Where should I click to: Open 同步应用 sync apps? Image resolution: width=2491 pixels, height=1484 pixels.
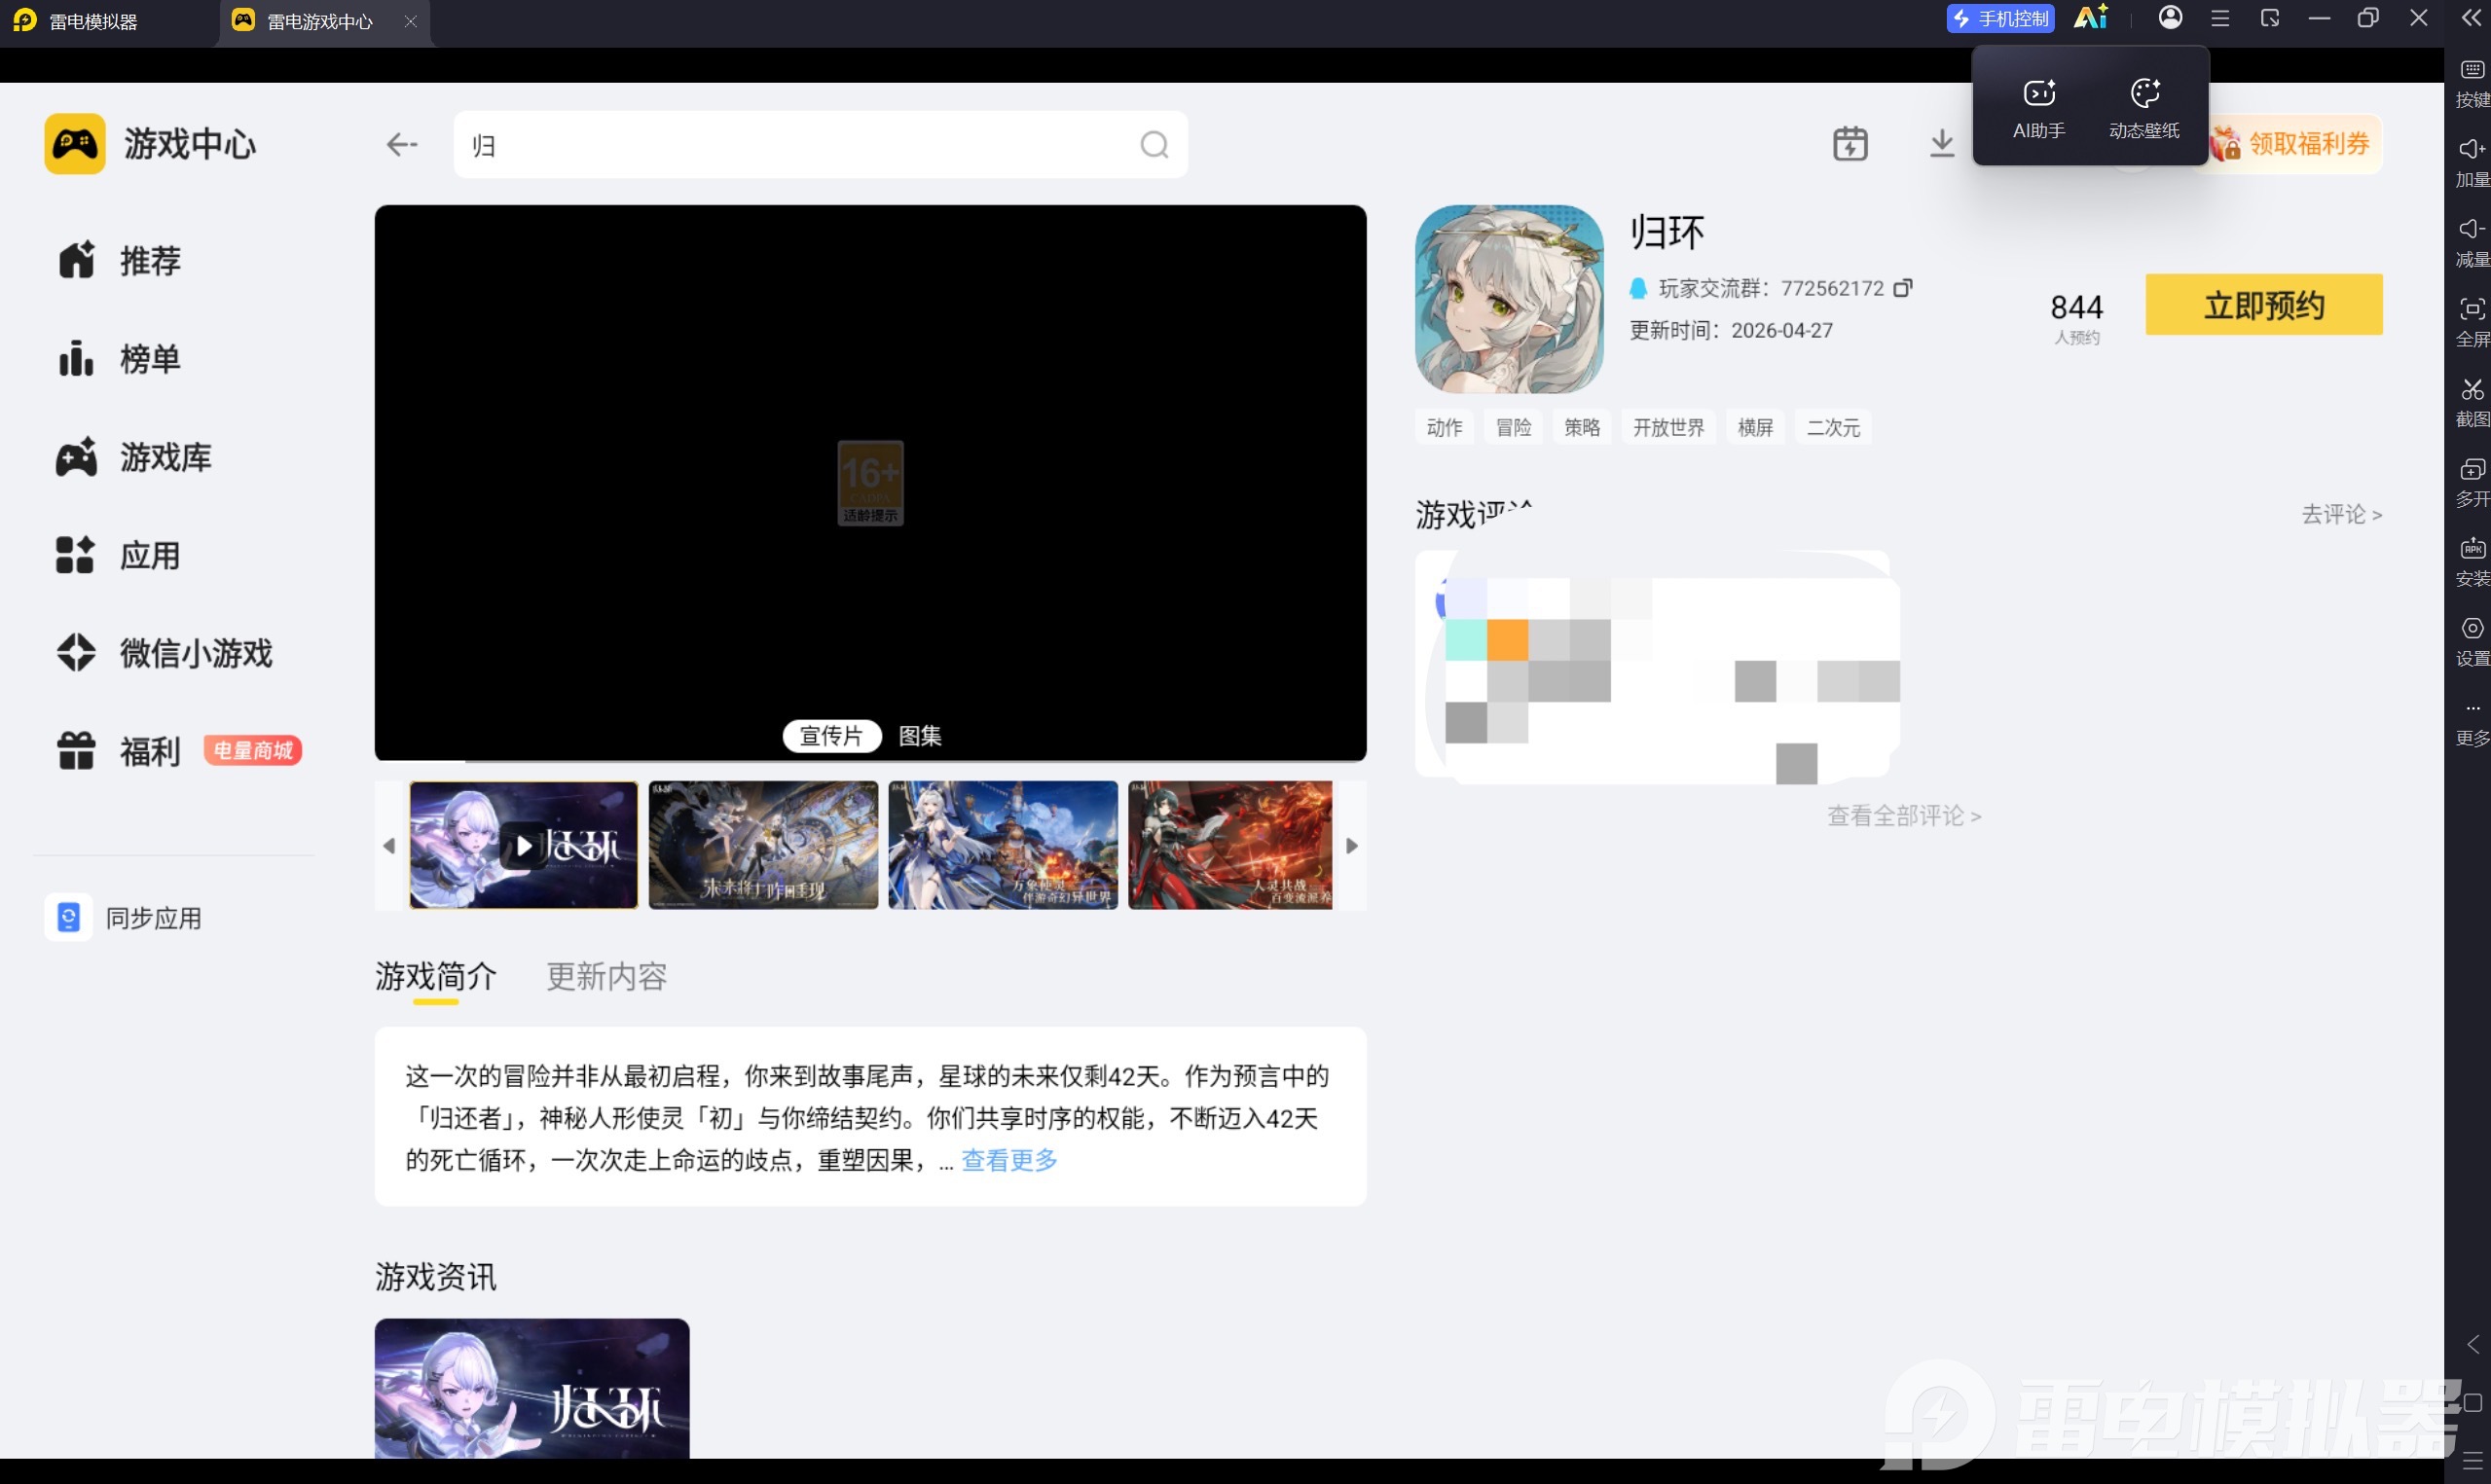124,918
